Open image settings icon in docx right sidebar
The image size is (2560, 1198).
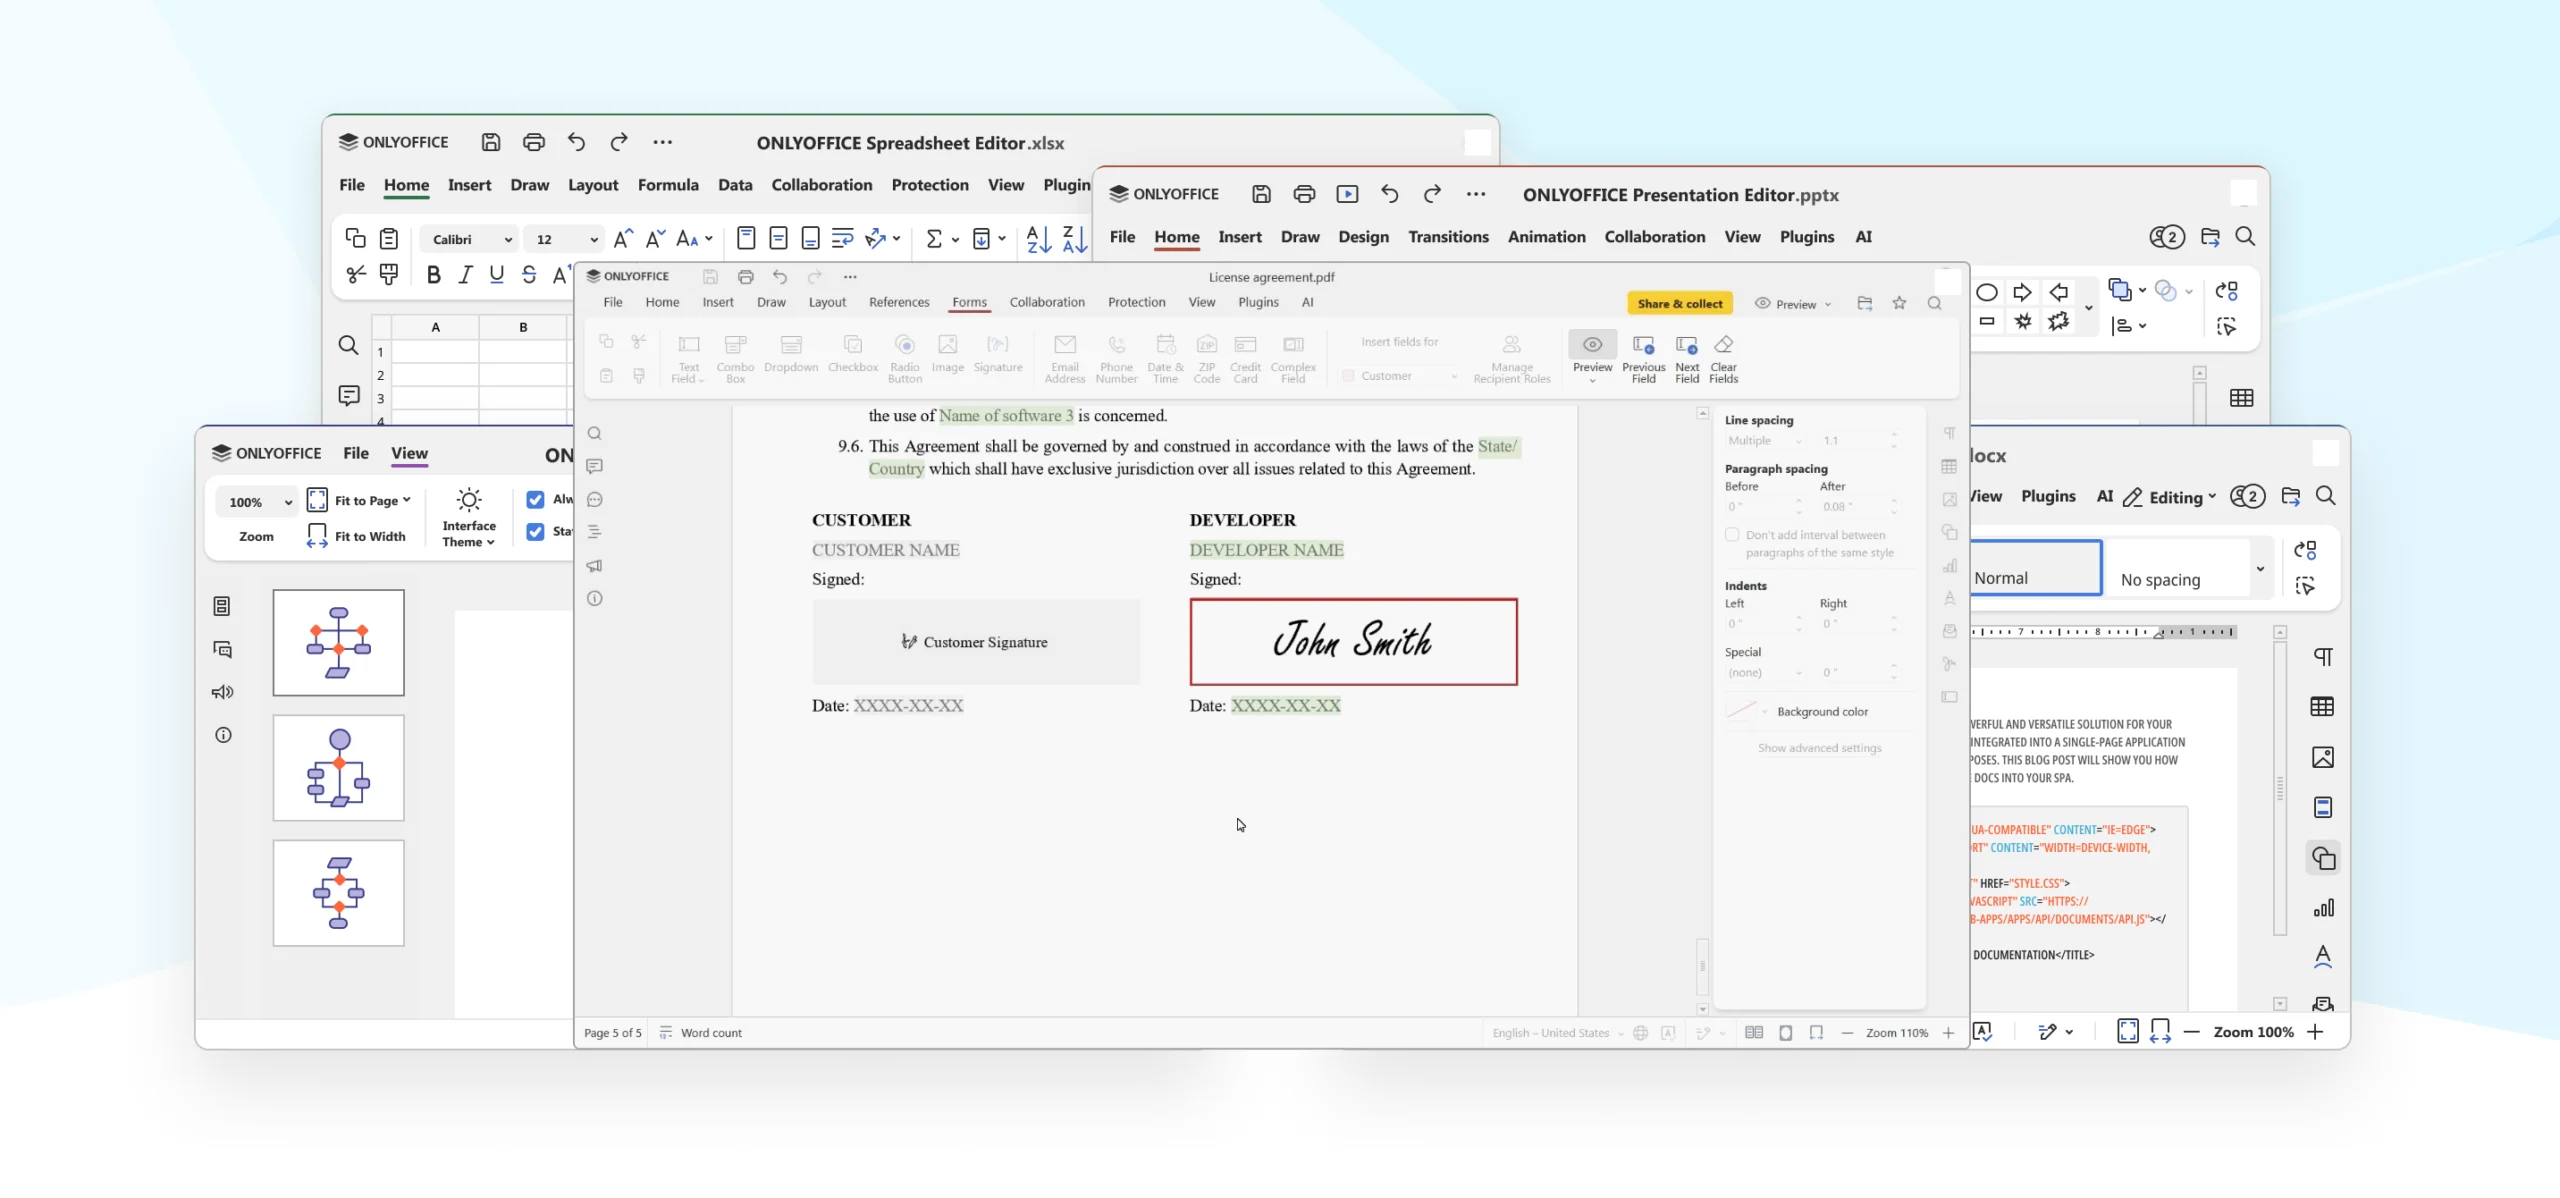(x=2323, y=757)
